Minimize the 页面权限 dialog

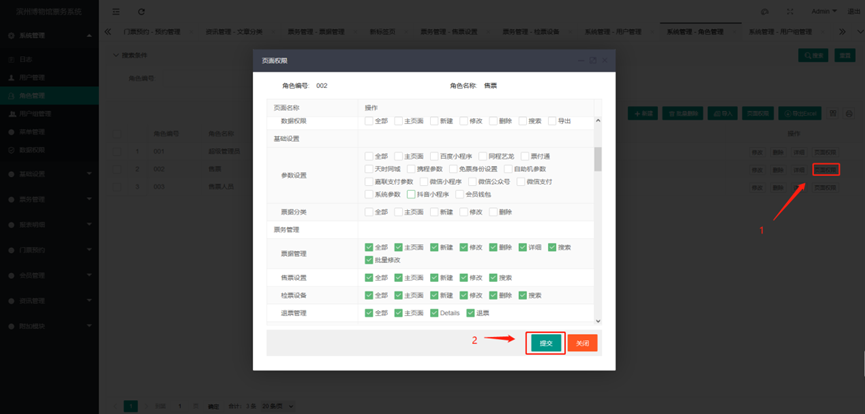[580, 60]
